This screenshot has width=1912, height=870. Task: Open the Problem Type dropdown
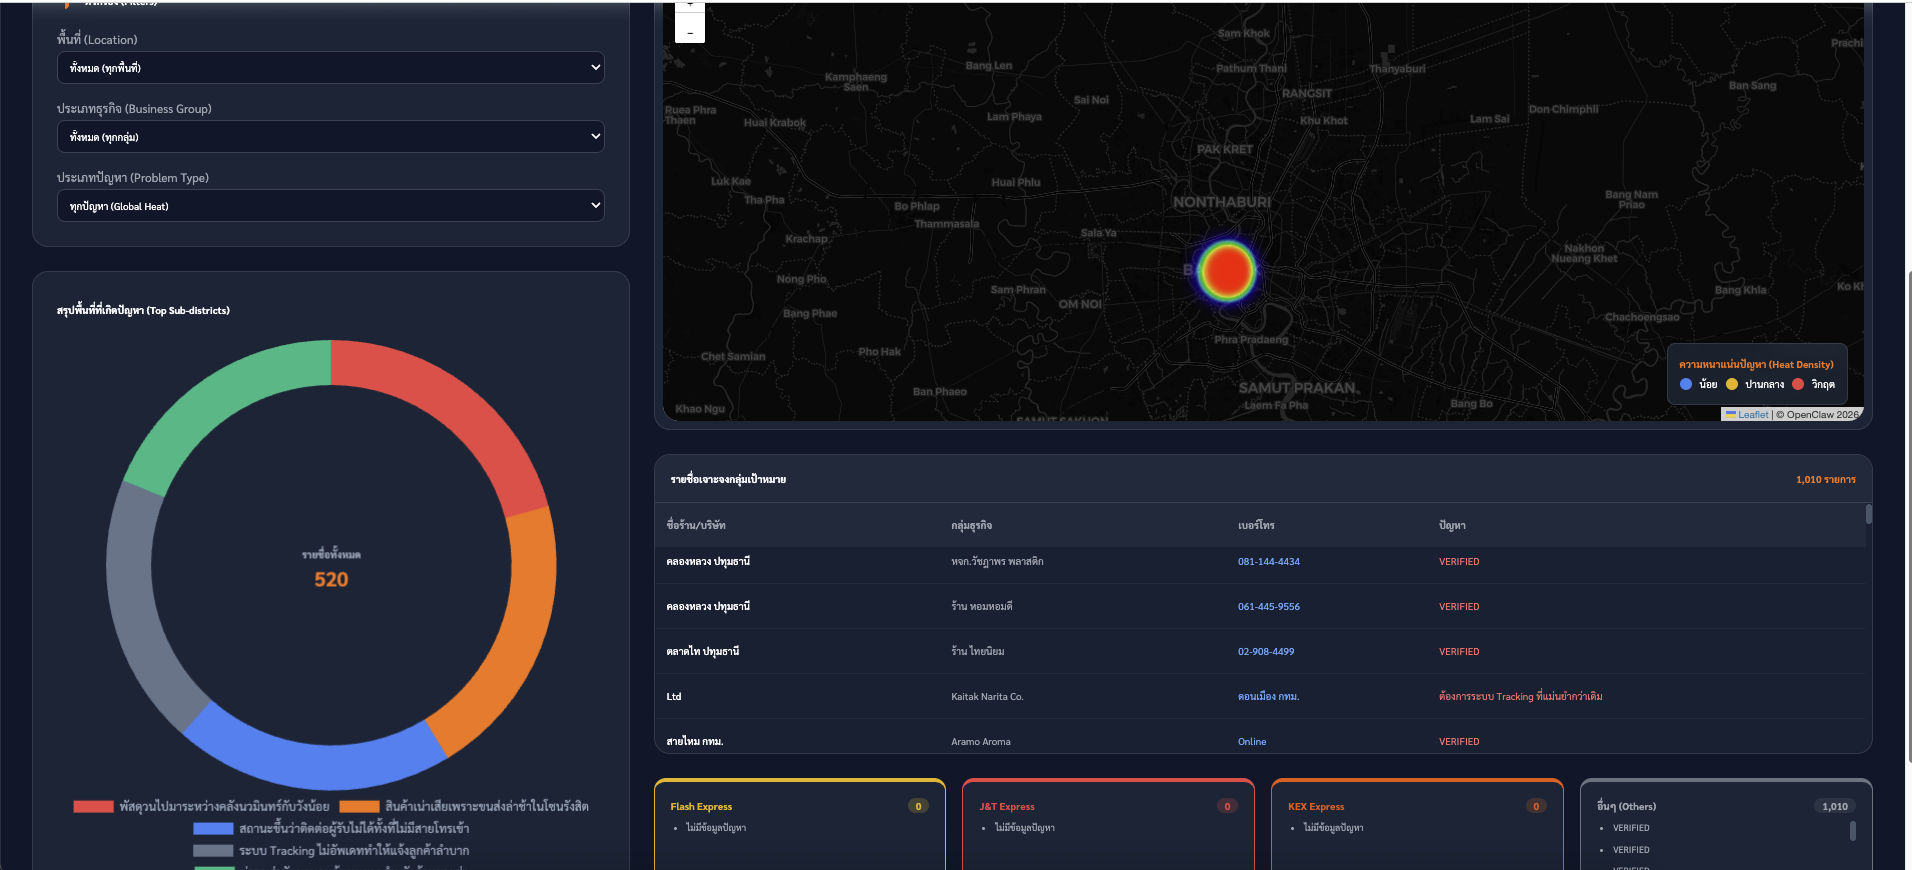pos(331,206)
